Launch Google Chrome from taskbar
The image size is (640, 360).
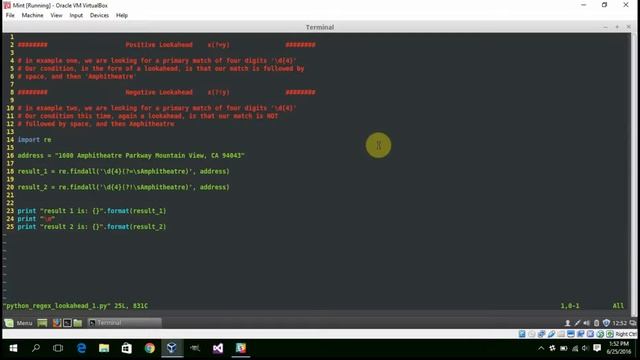coord(149,348)
